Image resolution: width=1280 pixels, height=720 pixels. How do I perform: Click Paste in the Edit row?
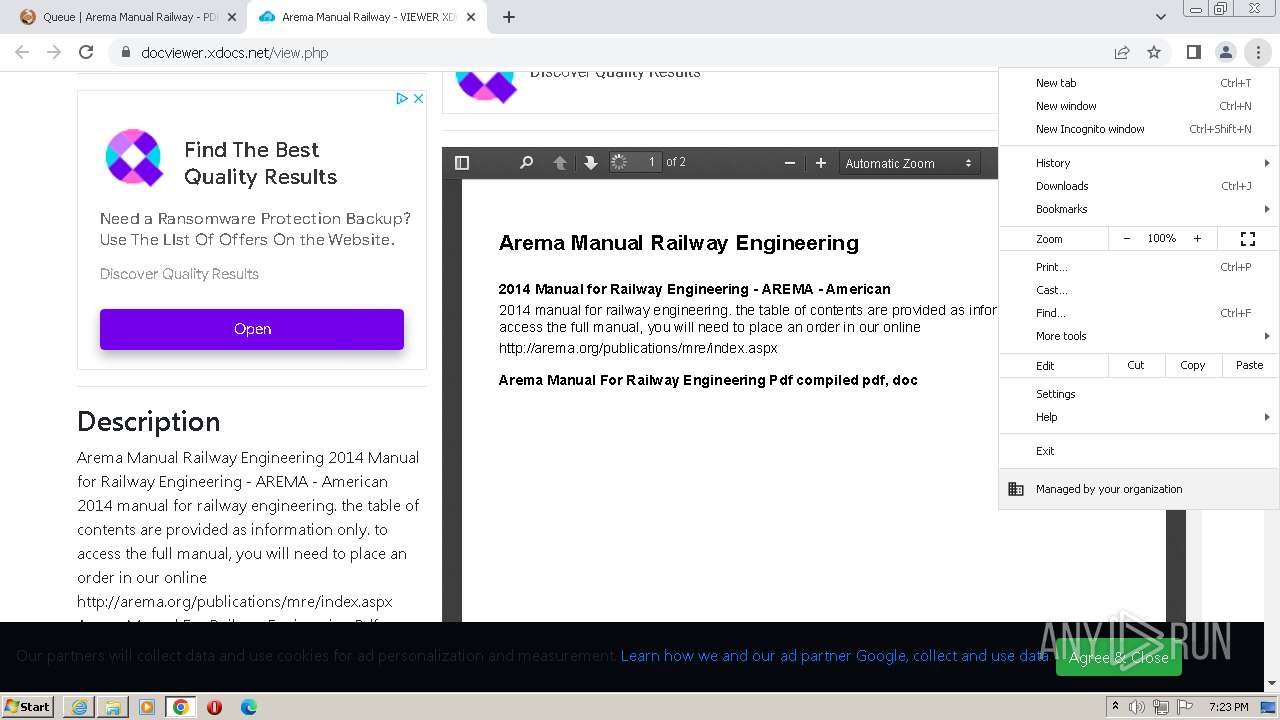1250,365
